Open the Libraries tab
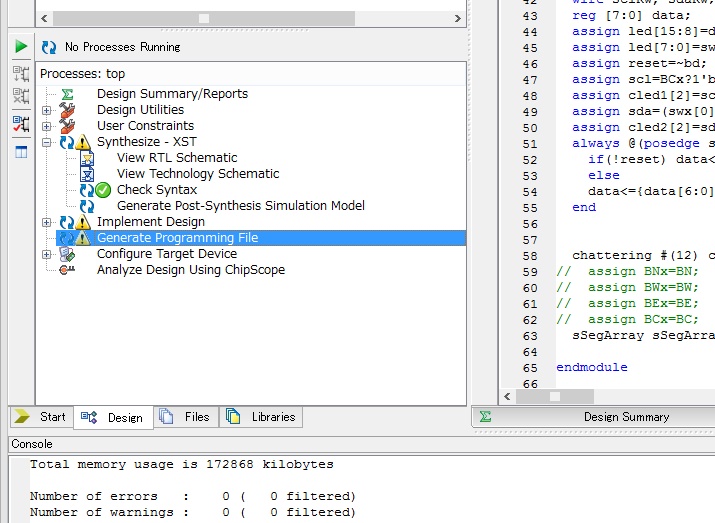 pyautogui.click(x=262, y=417)
